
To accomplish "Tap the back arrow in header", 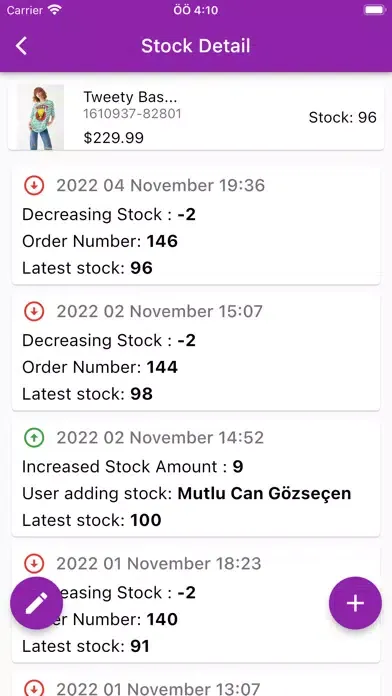I will [21, 46].
